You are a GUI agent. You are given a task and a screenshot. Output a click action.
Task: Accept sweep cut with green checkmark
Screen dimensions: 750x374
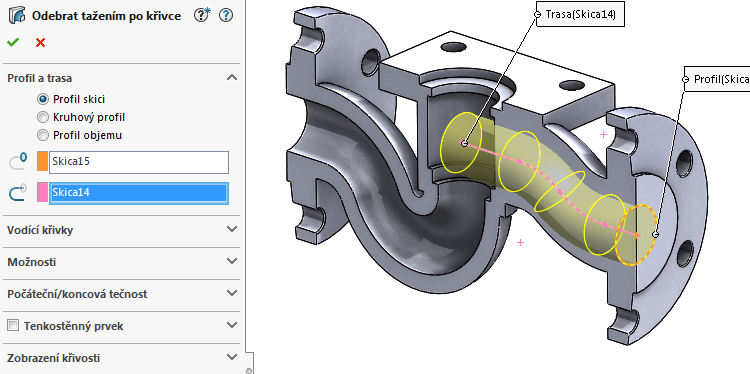click(x=13, y=43)
